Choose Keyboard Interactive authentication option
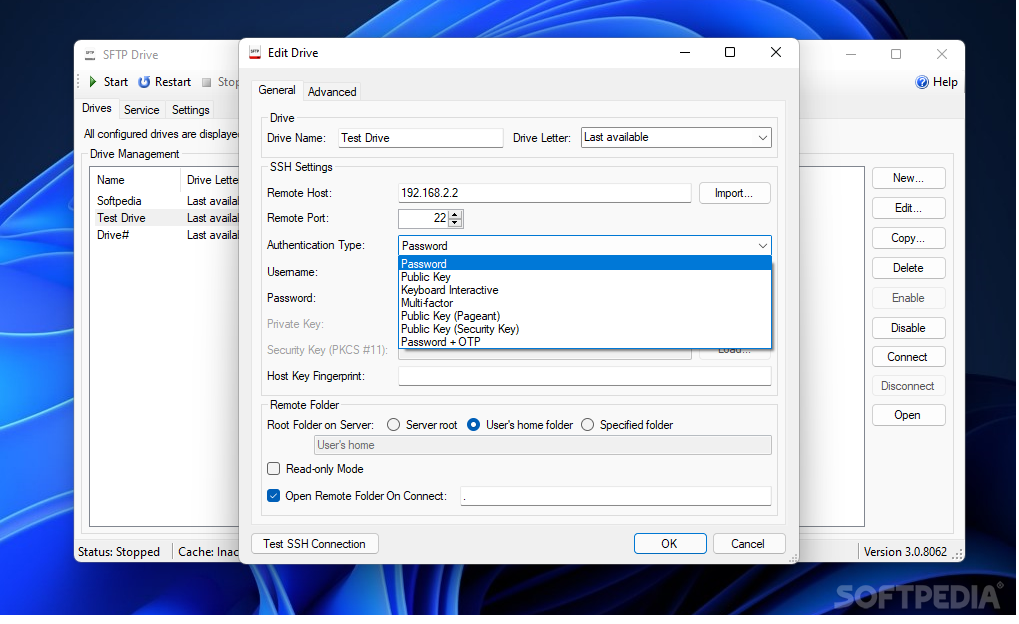Image resolution: width=1019 pixels, height=624 pixels. (584, 290)
